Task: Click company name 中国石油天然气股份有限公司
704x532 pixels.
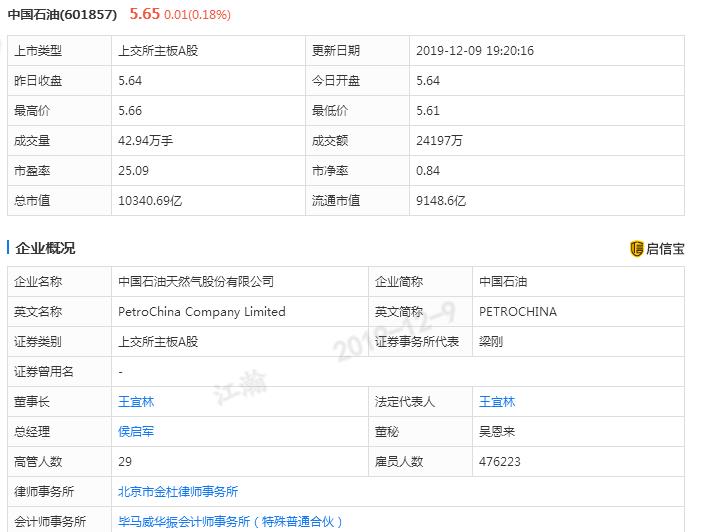Action: pyautogui.click(x=196, y=281)
